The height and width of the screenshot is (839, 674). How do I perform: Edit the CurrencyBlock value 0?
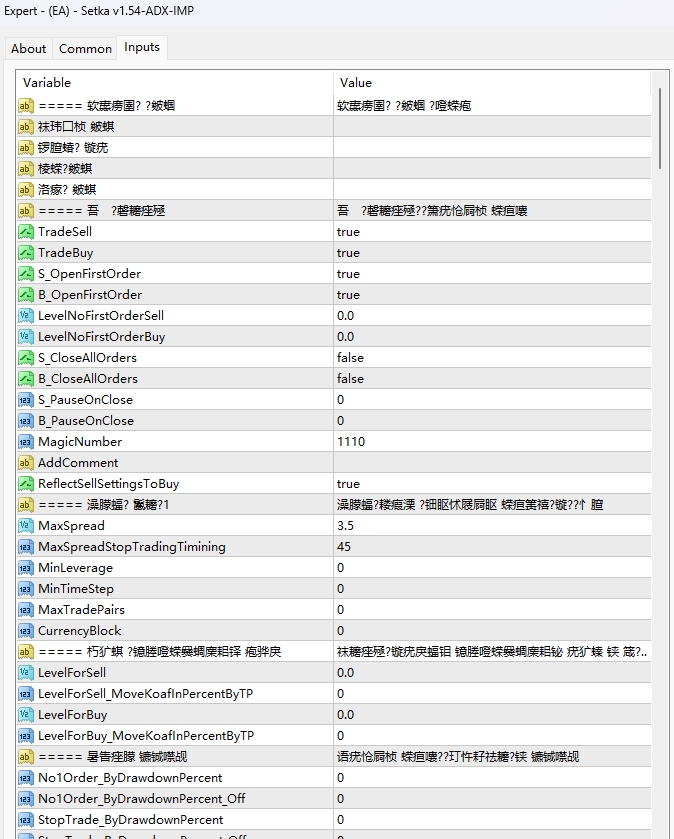pos(492,631)
